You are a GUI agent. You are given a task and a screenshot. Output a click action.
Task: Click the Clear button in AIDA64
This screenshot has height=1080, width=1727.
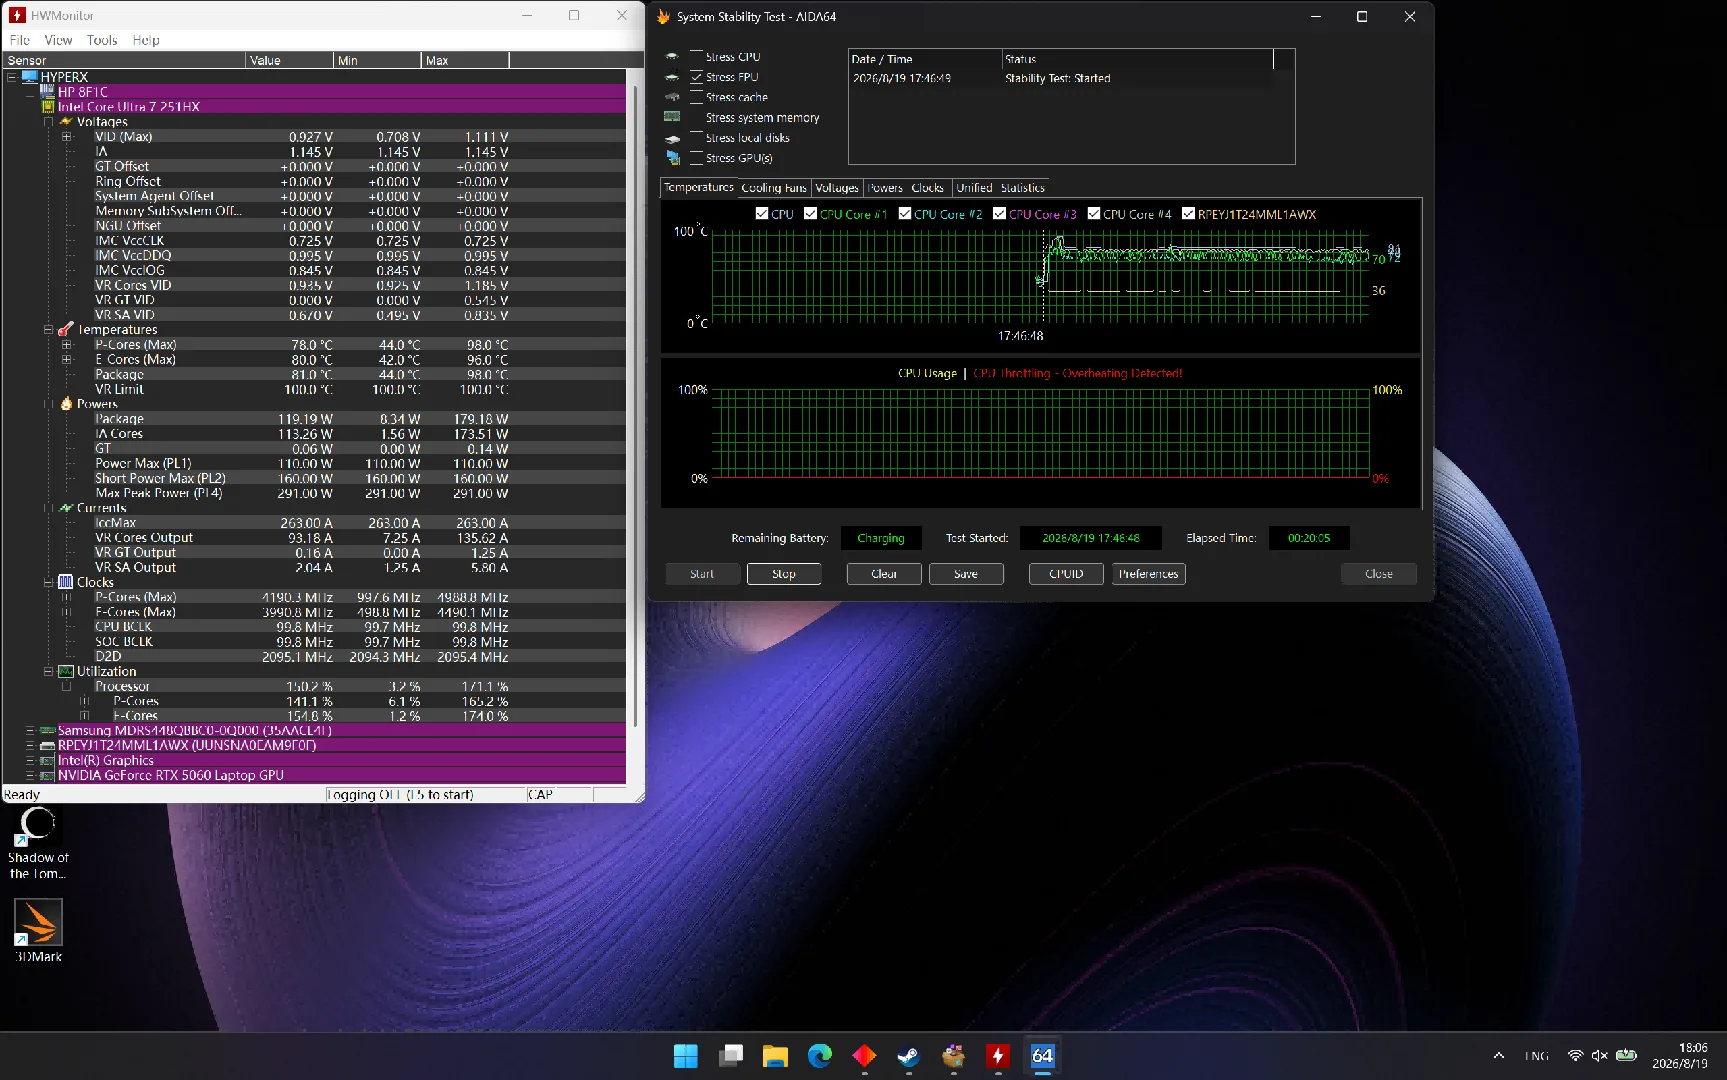884,574
